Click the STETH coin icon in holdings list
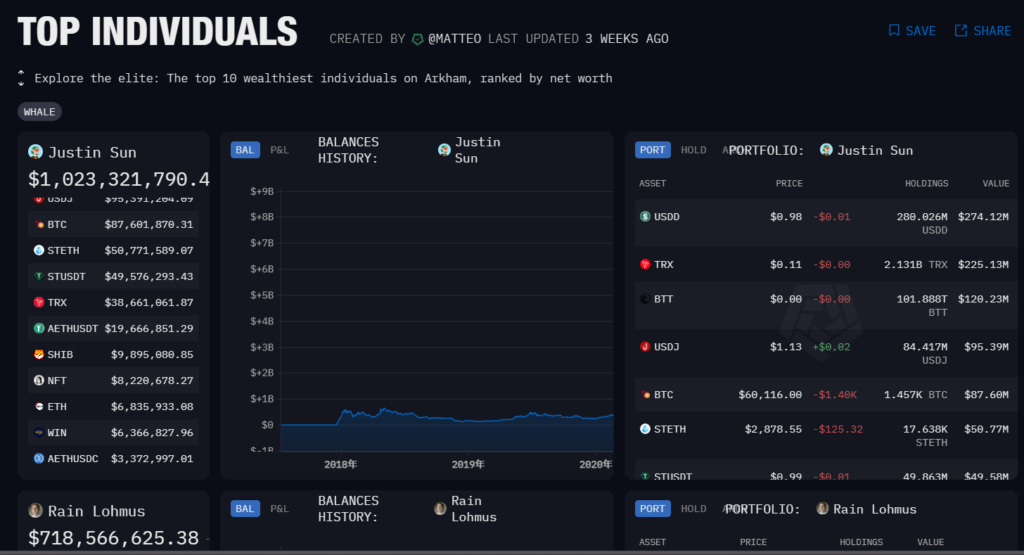The image size is (1024, 555). click(39, 251)
